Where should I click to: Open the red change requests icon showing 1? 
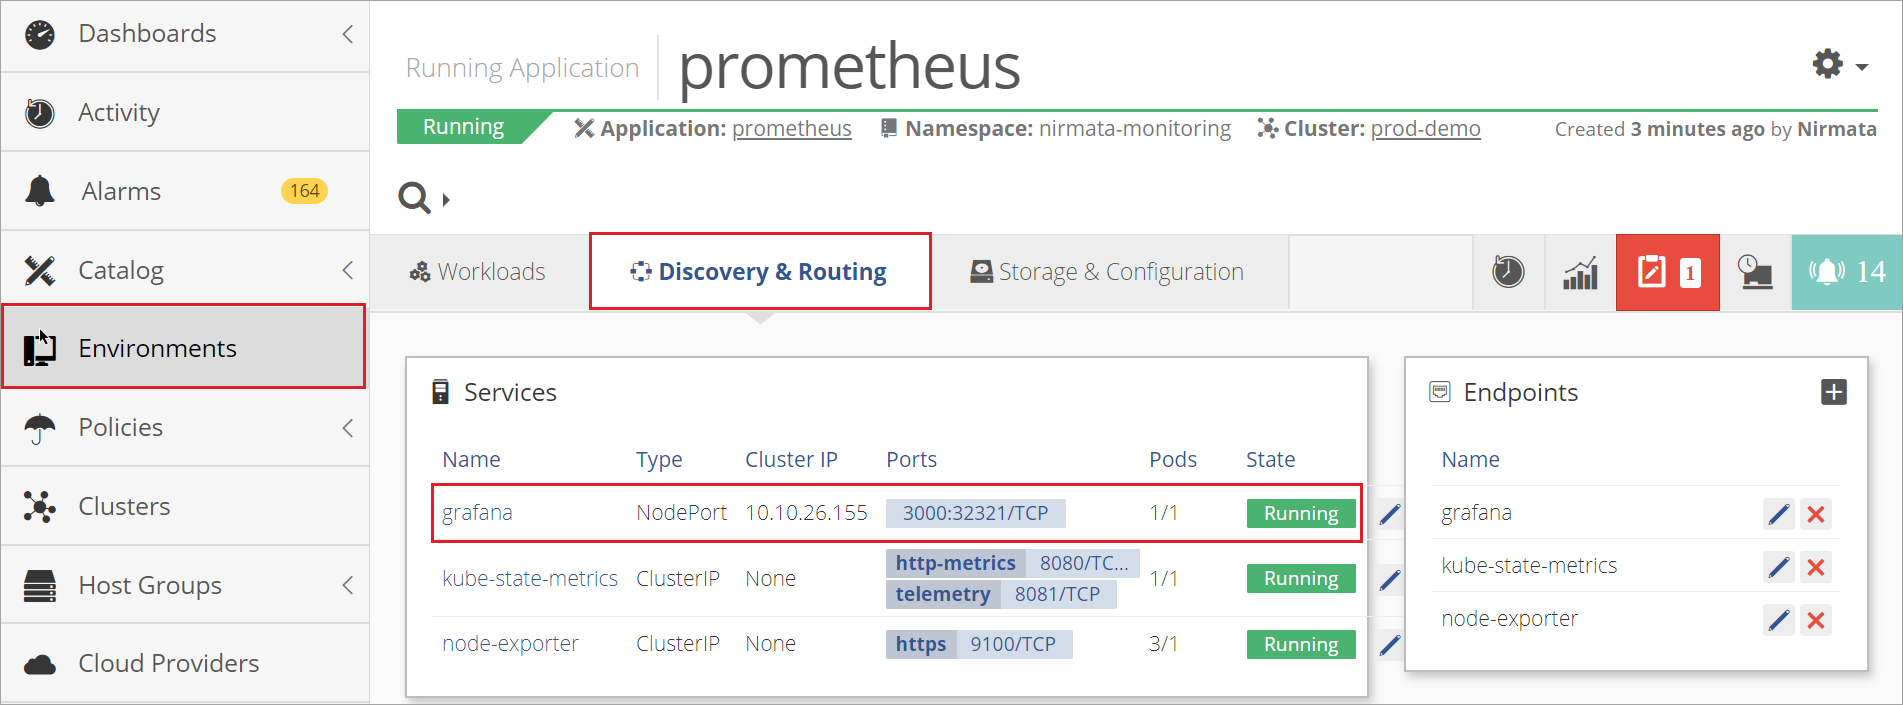point(1668,272)
